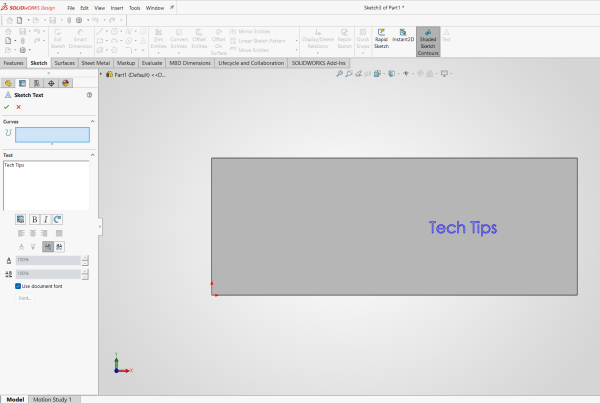Open the Tools menu

[x=134, y=8]
